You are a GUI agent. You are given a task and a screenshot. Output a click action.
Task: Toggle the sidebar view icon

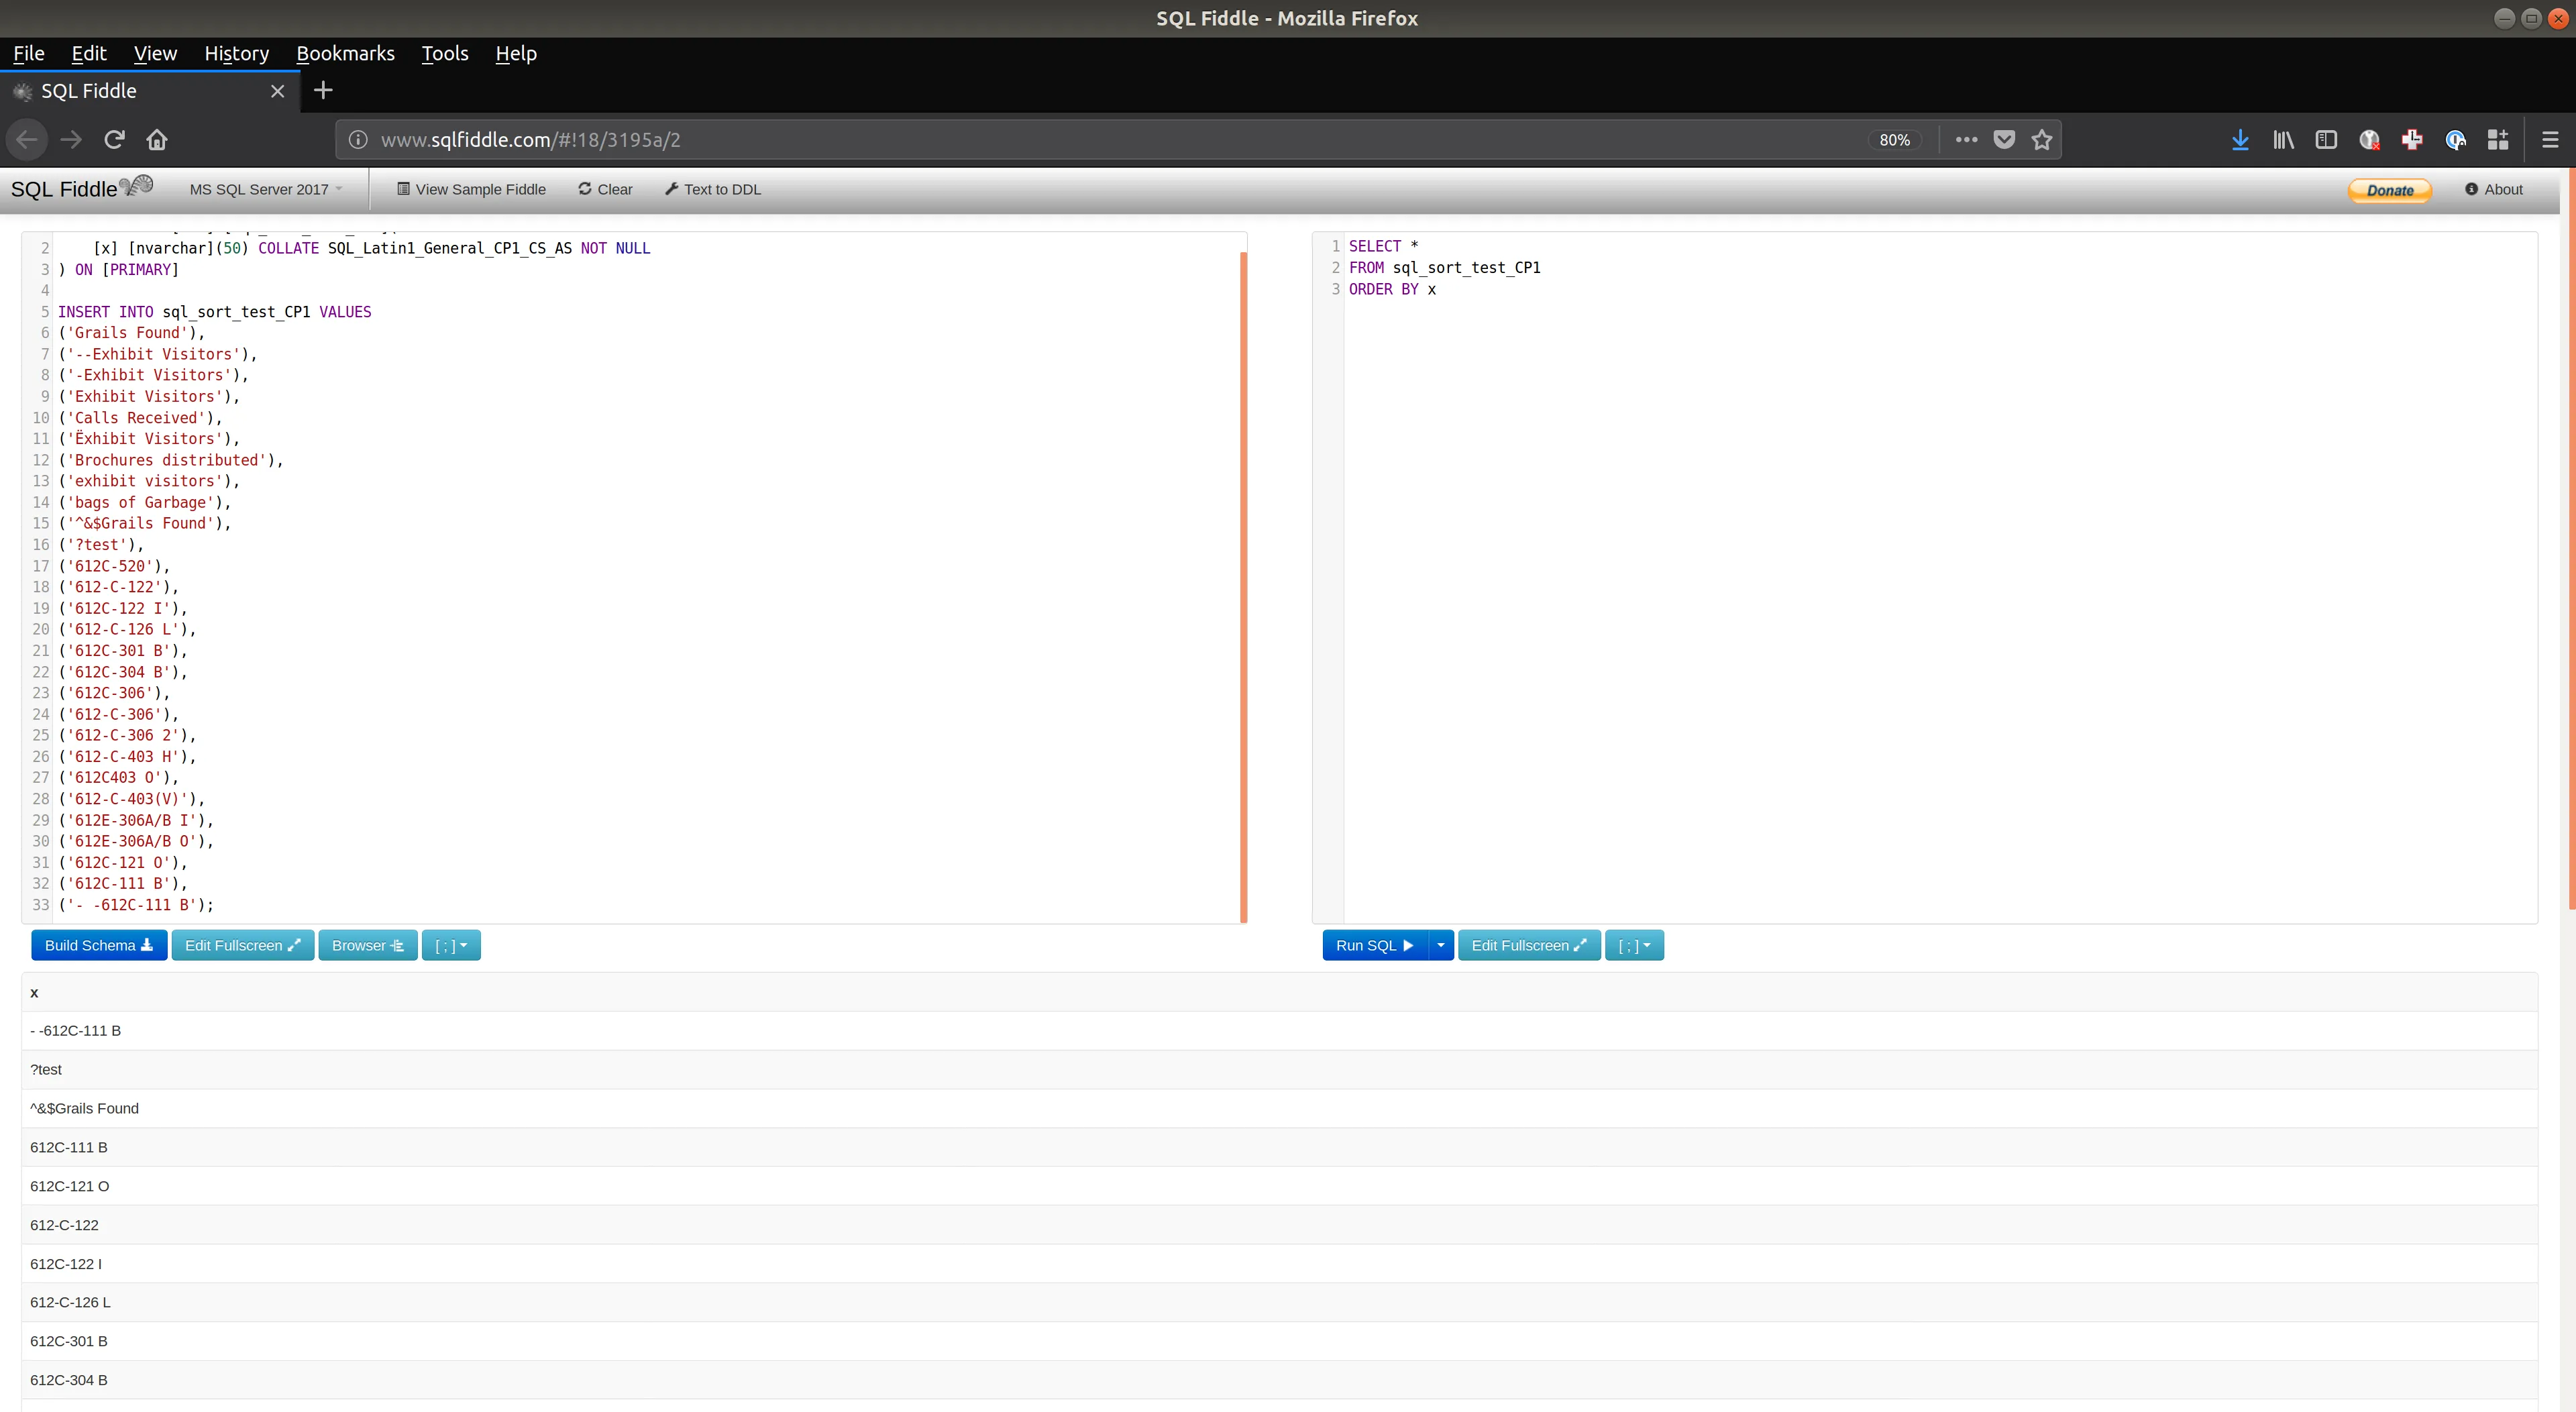tap(2326, 140)
